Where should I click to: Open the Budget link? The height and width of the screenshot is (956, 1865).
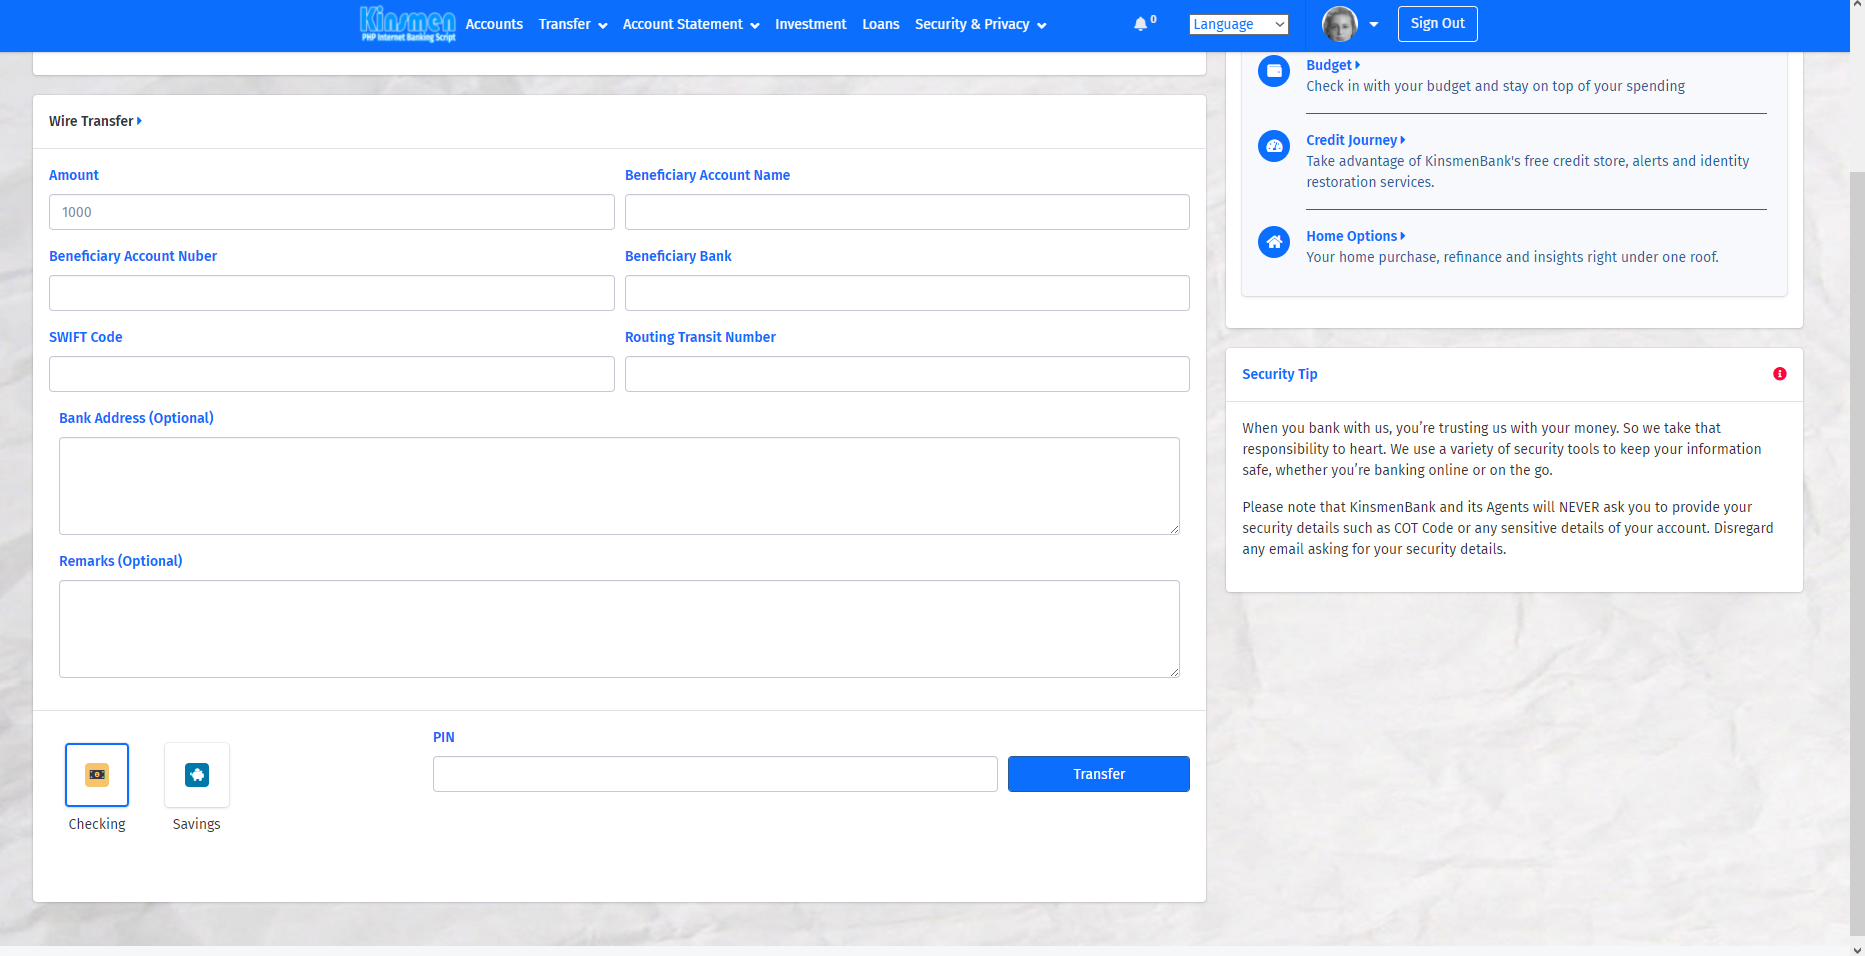[1332, 65]
